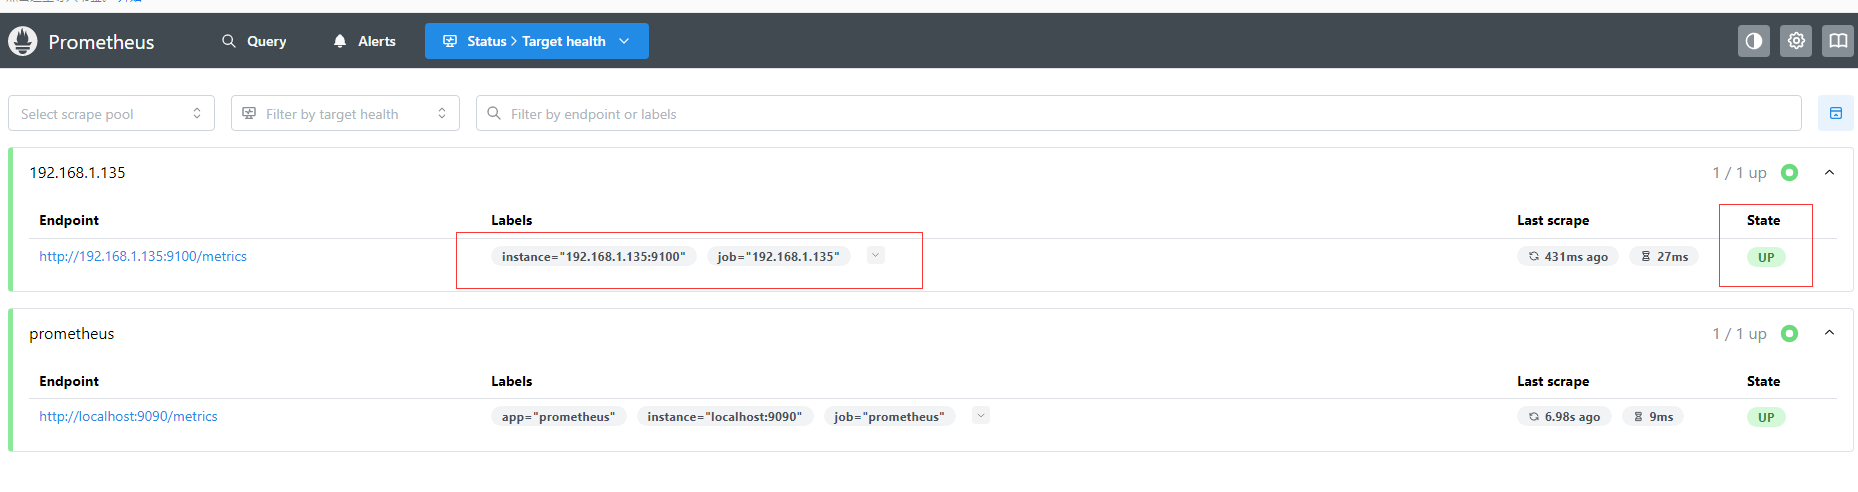Open Filter by target health dropdown
This screenshot has height=492, width=1858.
[345, 113]
